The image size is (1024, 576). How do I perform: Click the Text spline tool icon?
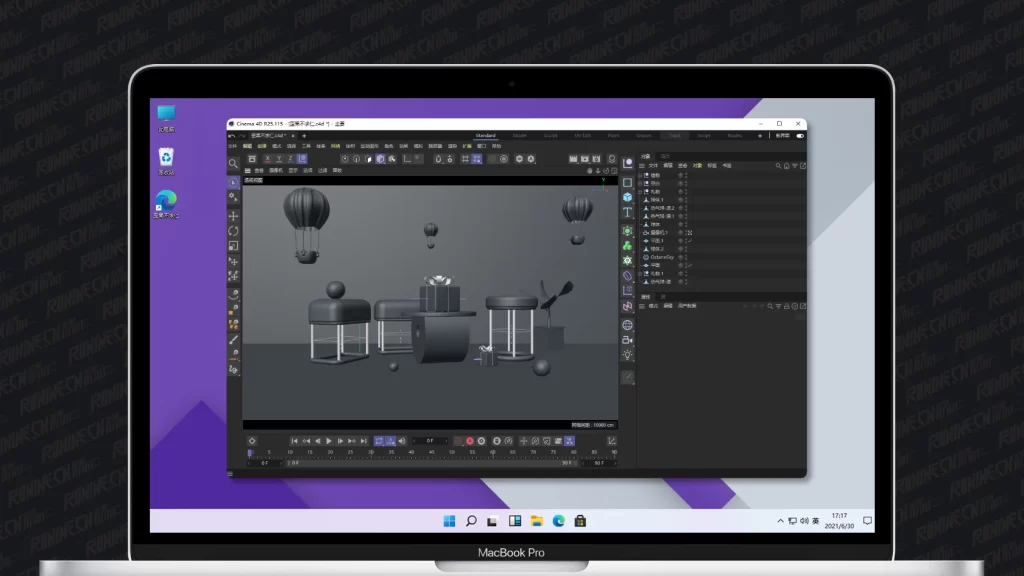click(x=628, y=213)
